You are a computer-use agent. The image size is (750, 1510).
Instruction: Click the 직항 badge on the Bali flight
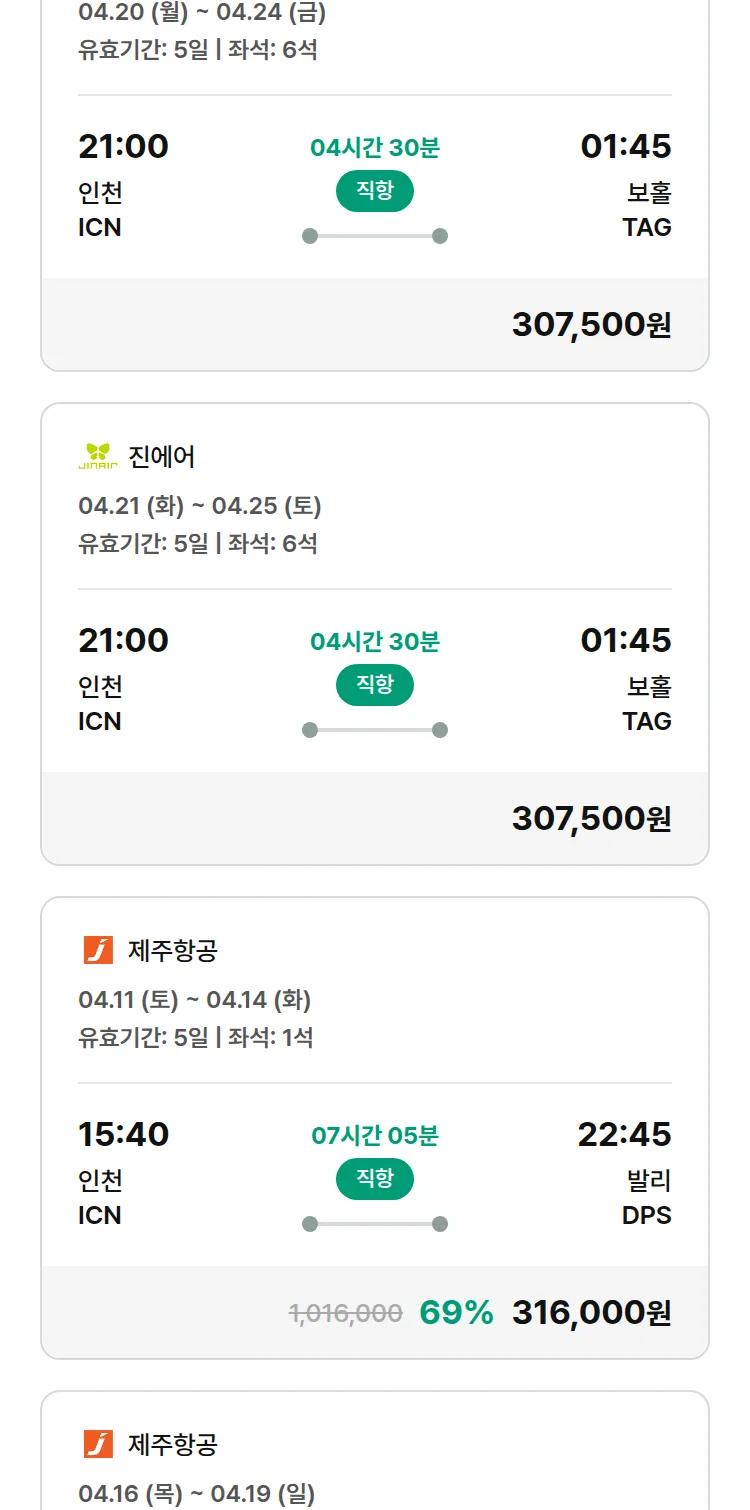pyautogui.click(x=374, y=1179)
